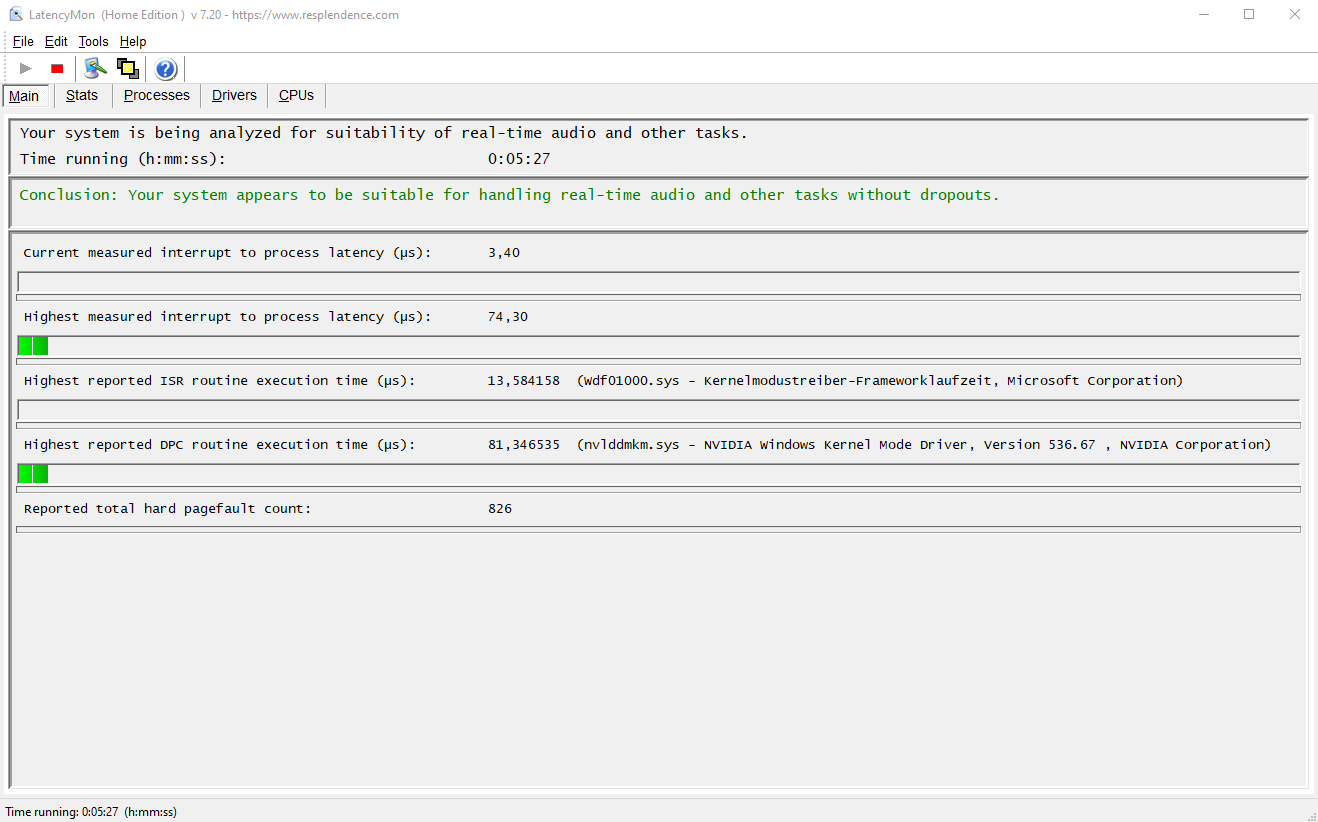This screenshot has width=1318, height=822.
Task: Click the LatencyMon window title text
Action: coord(214,15)
